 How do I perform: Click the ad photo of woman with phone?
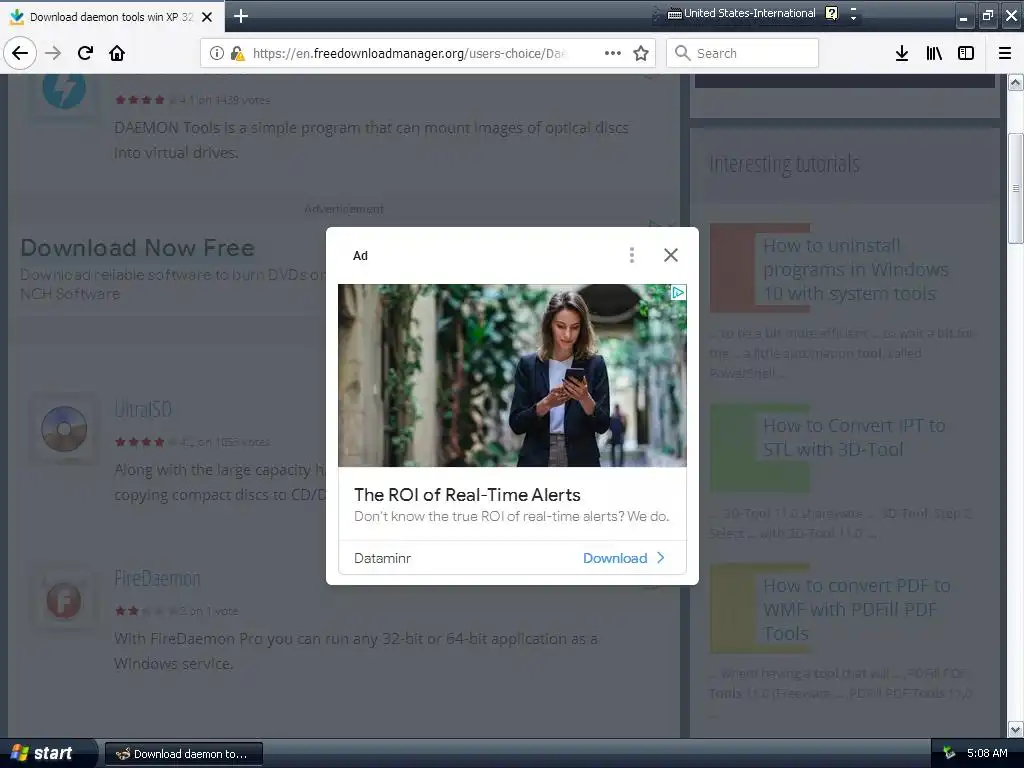click(x=512, y=375)
